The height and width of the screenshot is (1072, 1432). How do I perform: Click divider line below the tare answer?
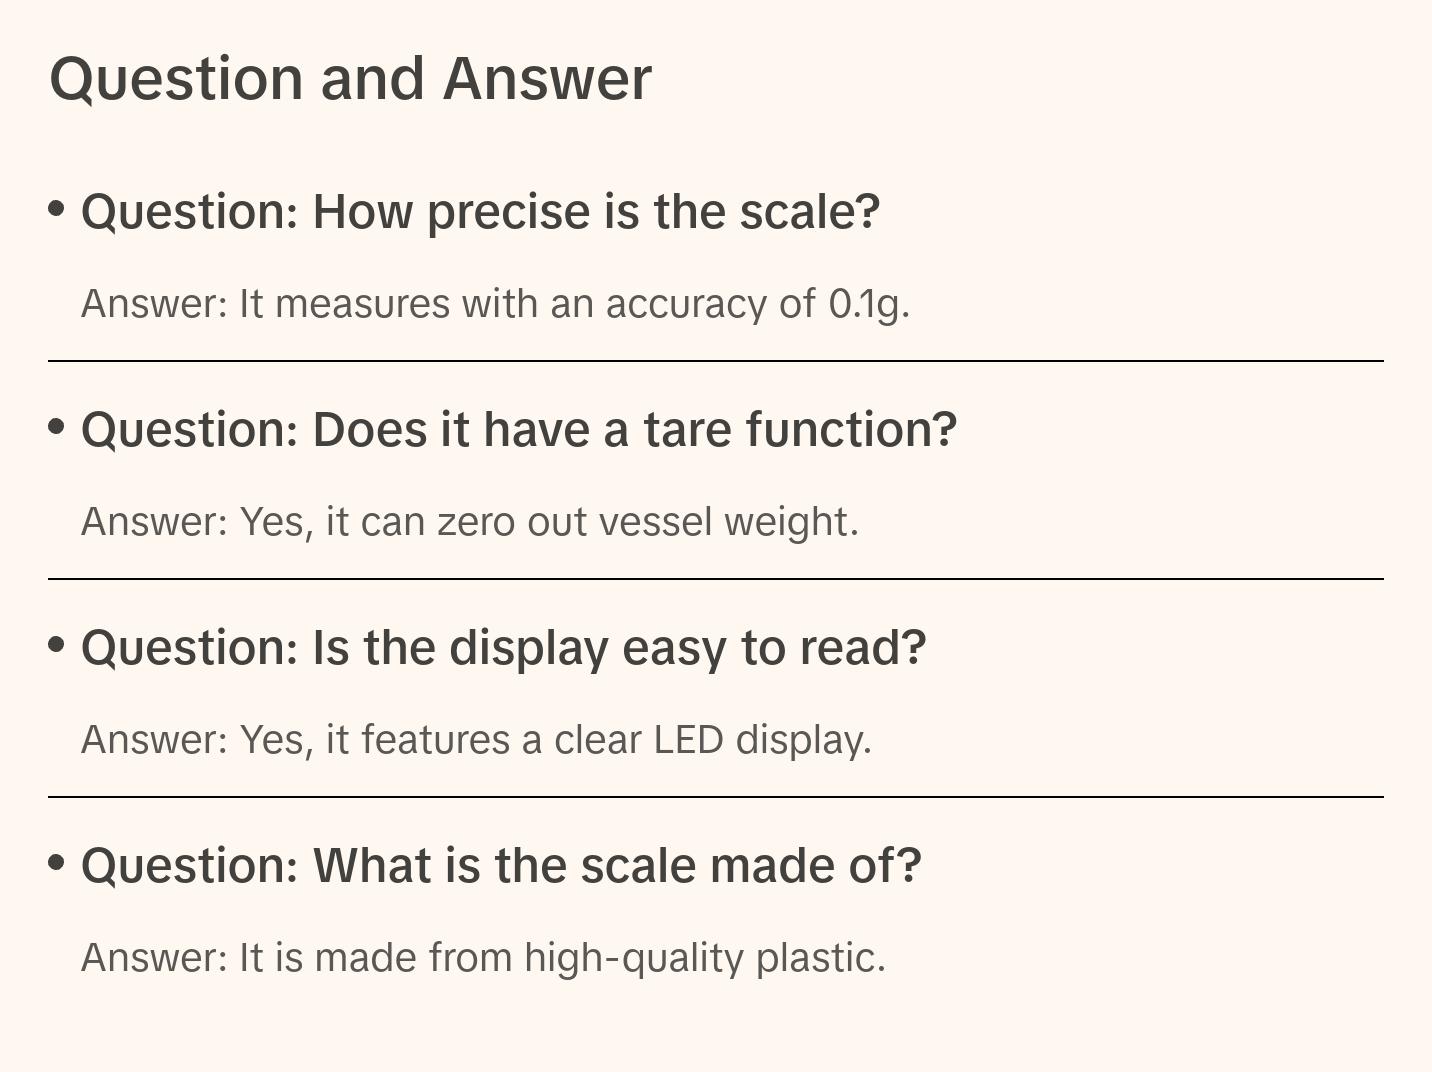(x=715, y=579)
